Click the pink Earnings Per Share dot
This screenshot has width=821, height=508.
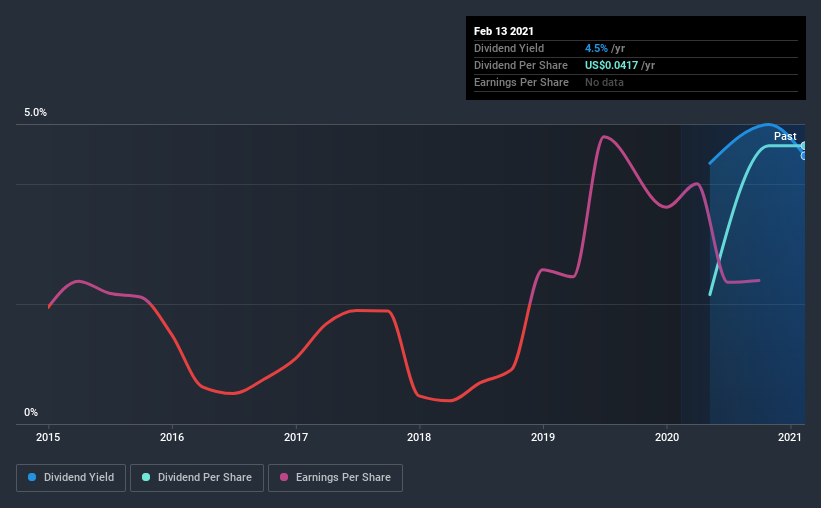click(x=284, y=477)
